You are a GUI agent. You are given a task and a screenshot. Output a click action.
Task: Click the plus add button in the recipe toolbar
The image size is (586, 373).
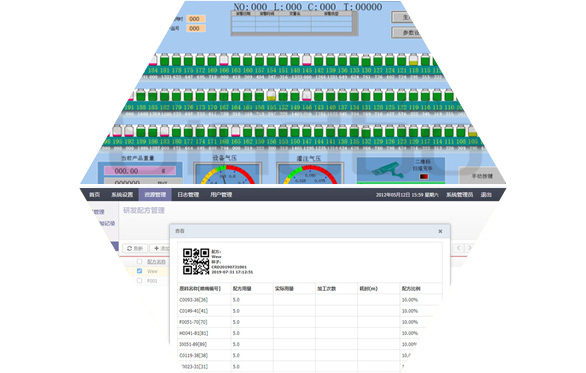[x=161, y=248]
